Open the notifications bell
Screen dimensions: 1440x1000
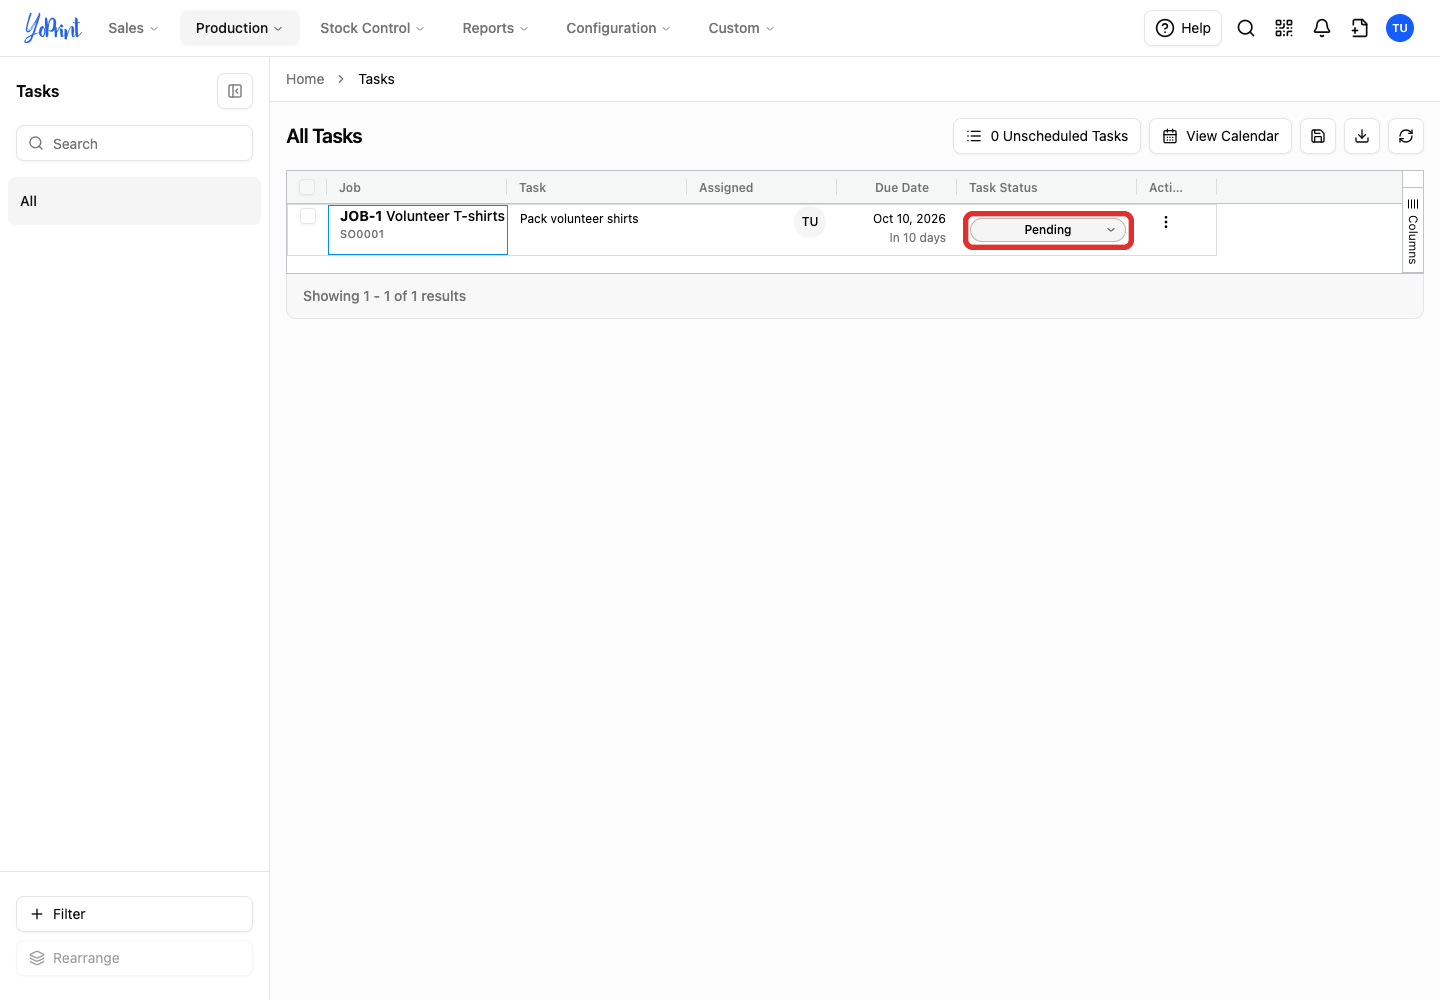click(x=1322, y=28)
